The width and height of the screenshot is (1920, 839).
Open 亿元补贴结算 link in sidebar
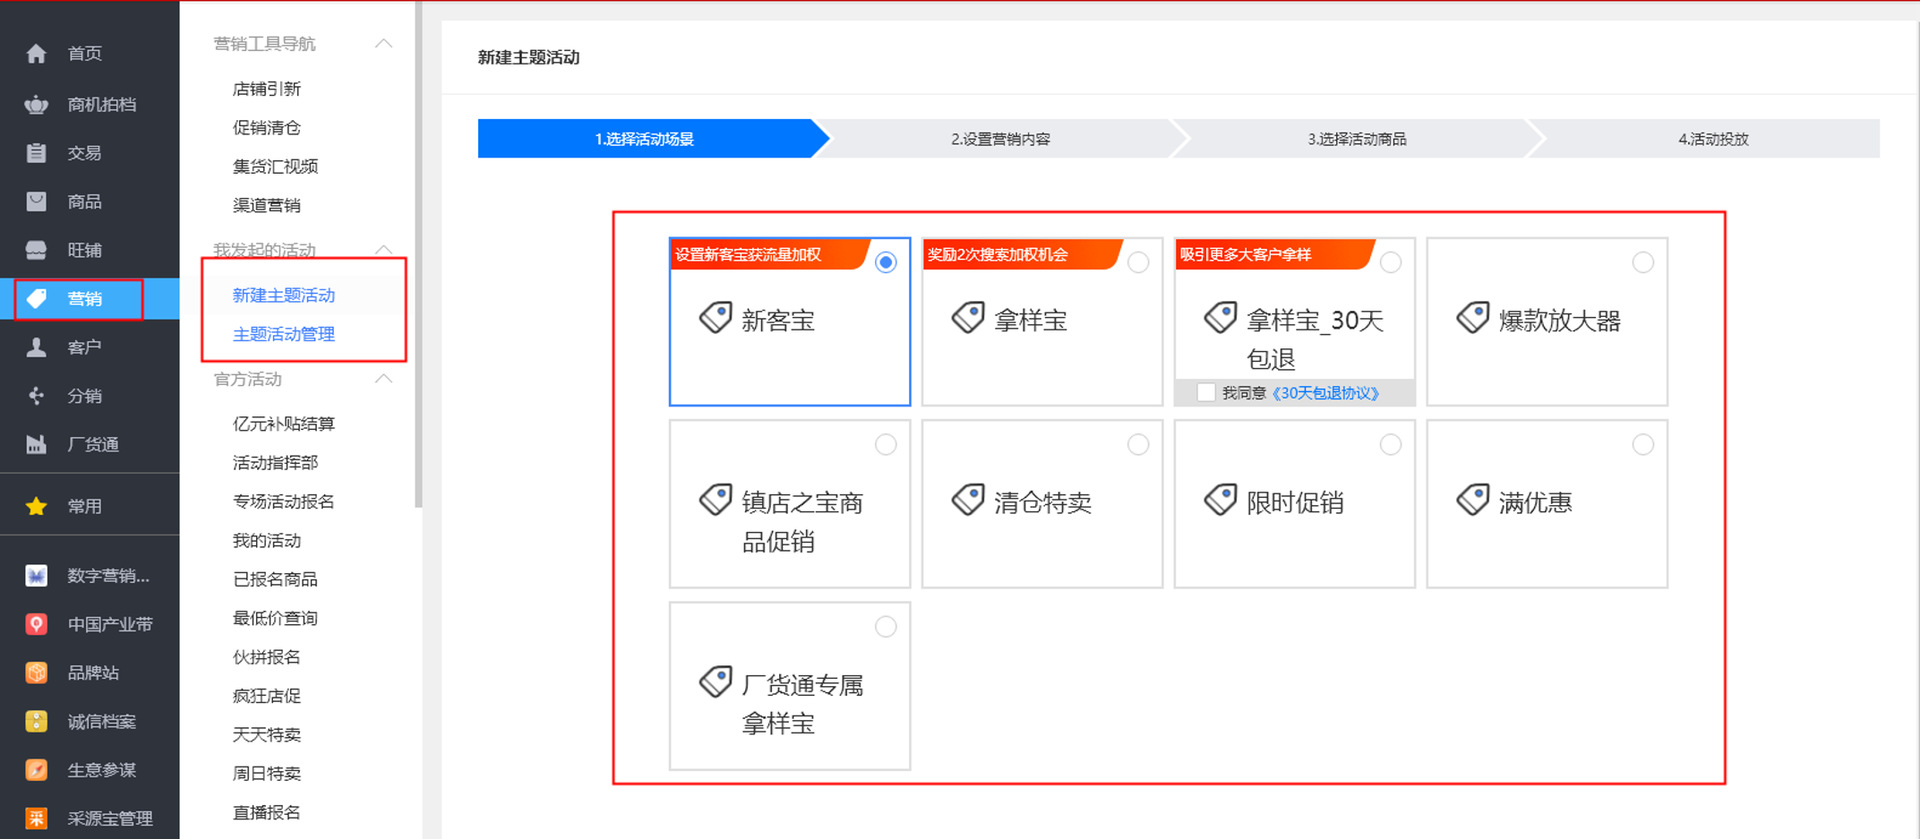coord(284,424)
